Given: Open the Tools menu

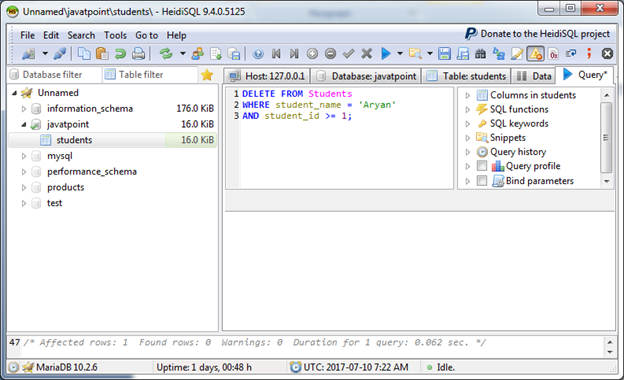Looking at the screenshot, I should [x=115, y=35].
